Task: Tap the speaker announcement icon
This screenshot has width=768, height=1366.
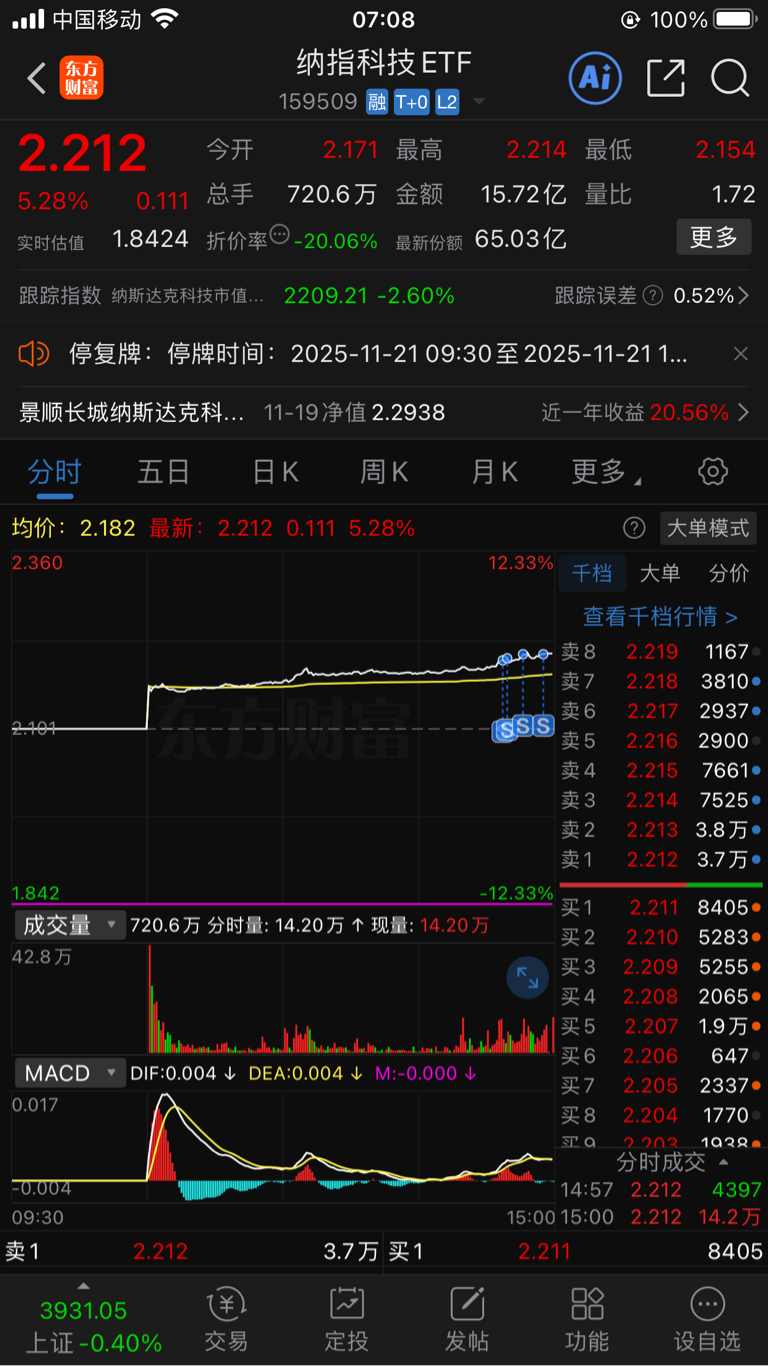Action: point(34,353)
